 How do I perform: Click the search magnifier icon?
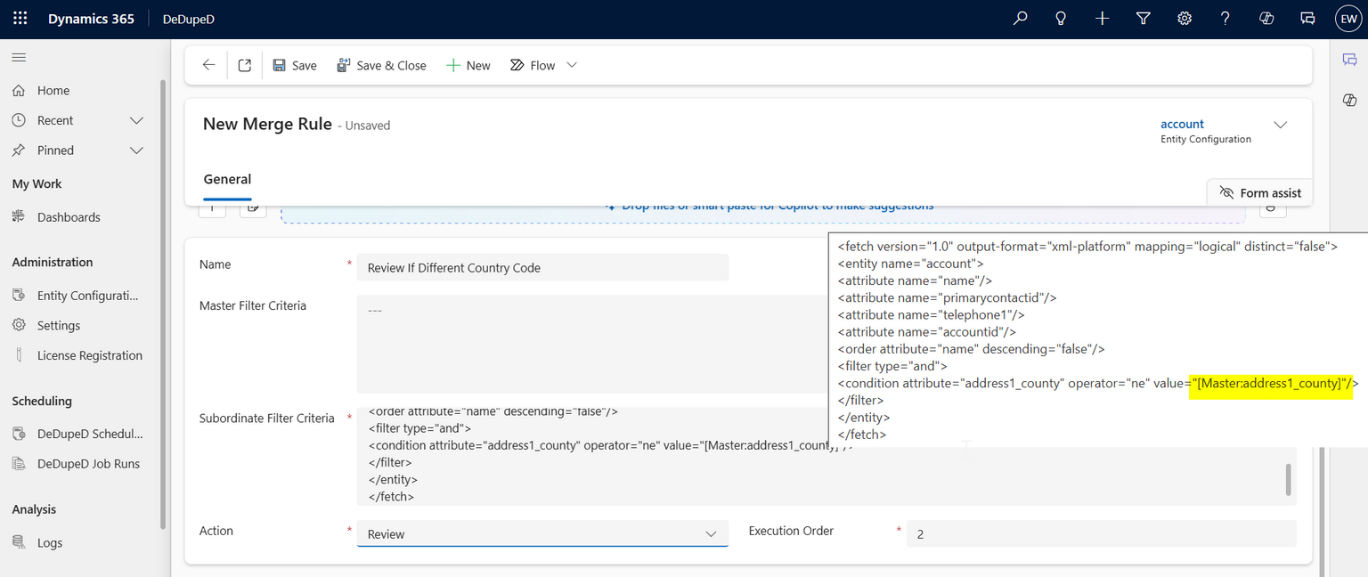(x=1020, y=19)
